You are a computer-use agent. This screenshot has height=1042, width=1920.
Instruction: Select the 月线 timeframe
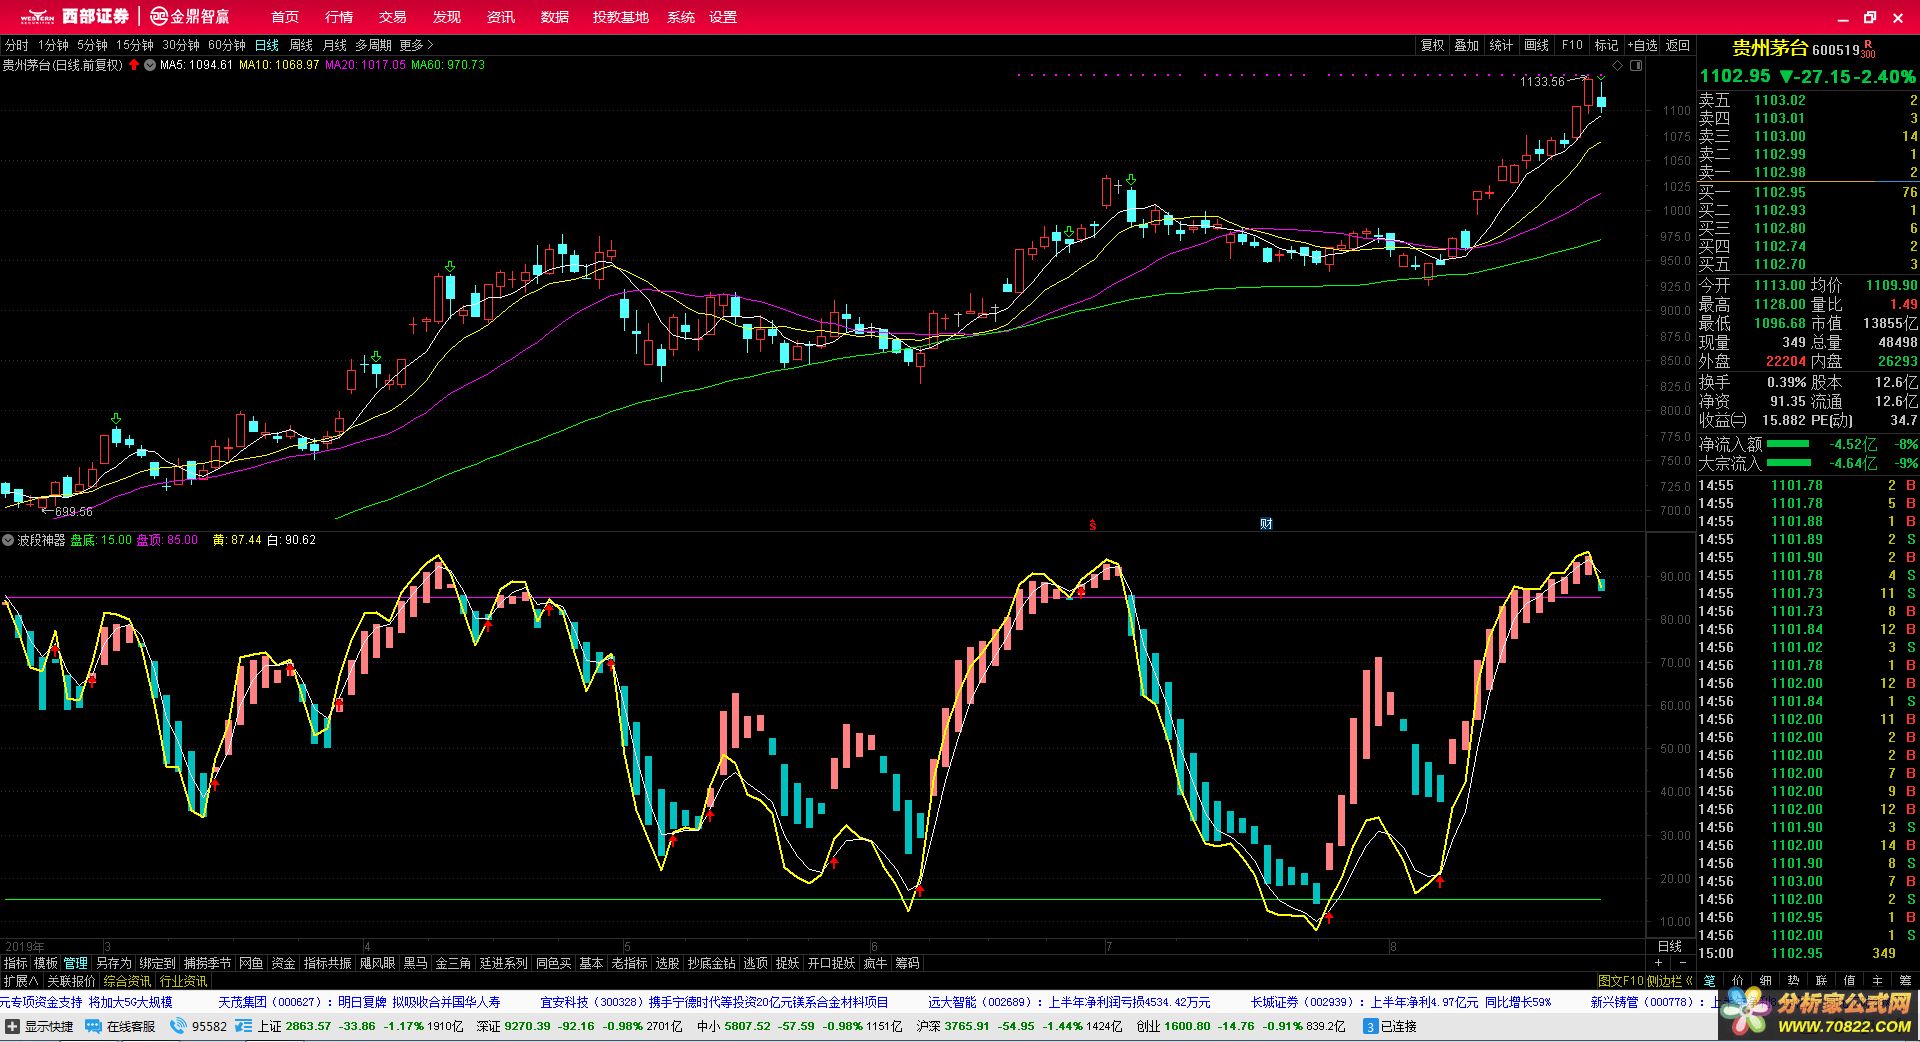point(334,45)
